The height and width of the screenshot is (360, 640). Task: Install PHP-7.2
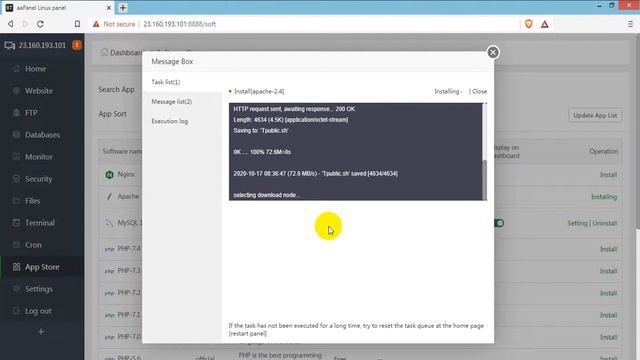coord(608,293)
